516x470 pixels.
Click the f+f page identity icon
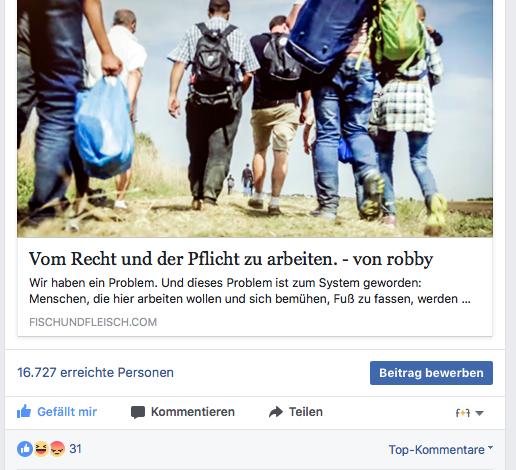coord(463,413)
